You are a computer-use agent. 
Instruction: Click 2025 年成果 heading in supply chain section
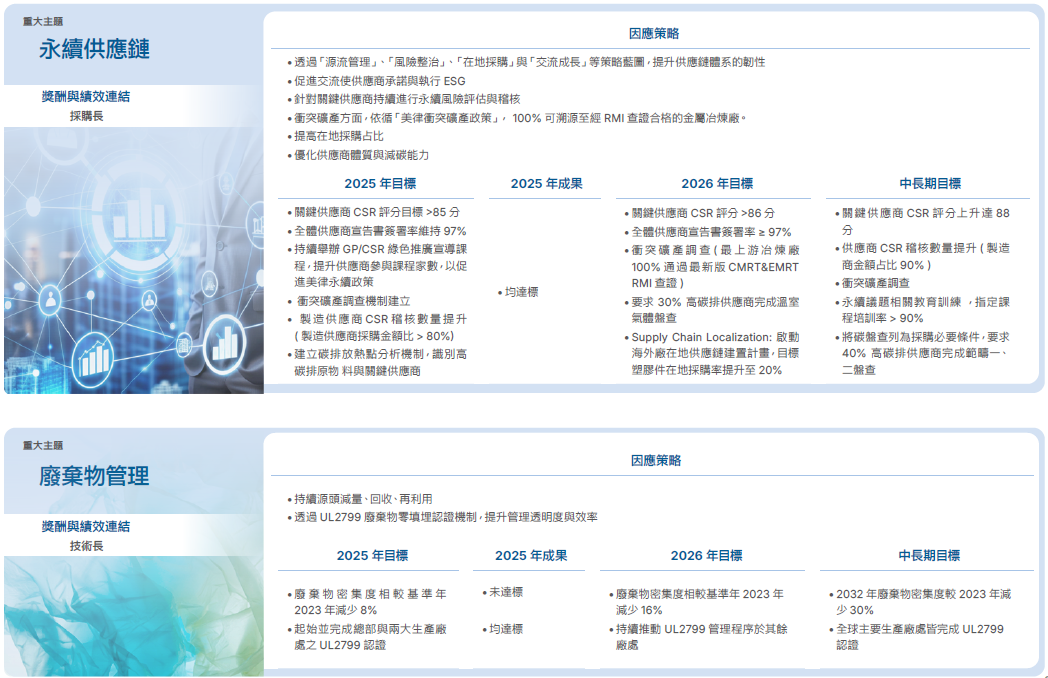[547, 183]
